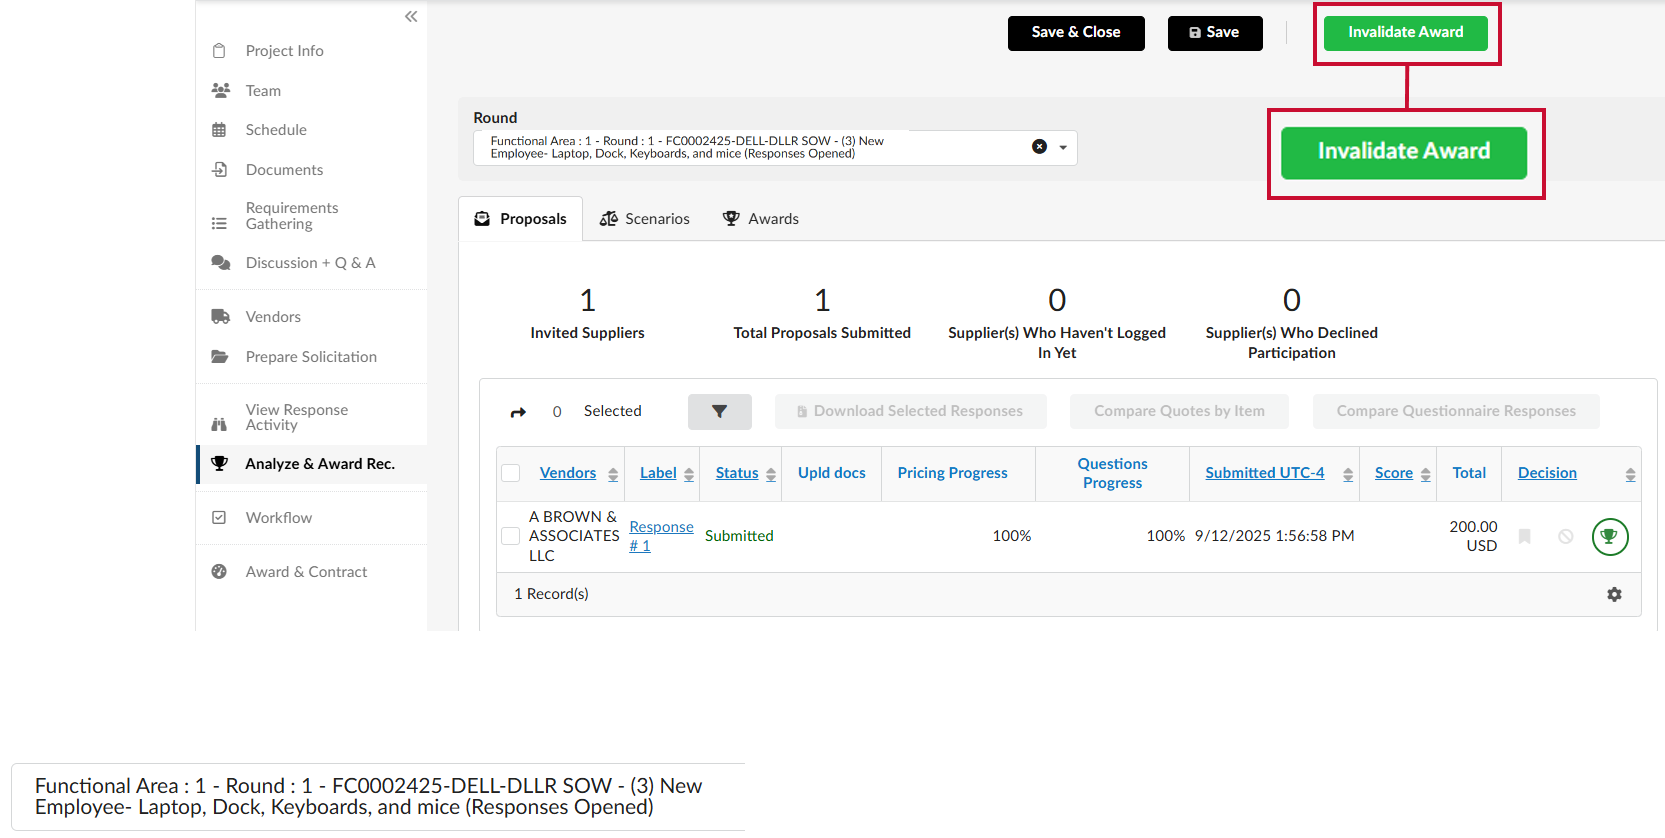Viewport: 1665px width, 838px height.
Task: Open table settings gear icon
Action: 1614,594
